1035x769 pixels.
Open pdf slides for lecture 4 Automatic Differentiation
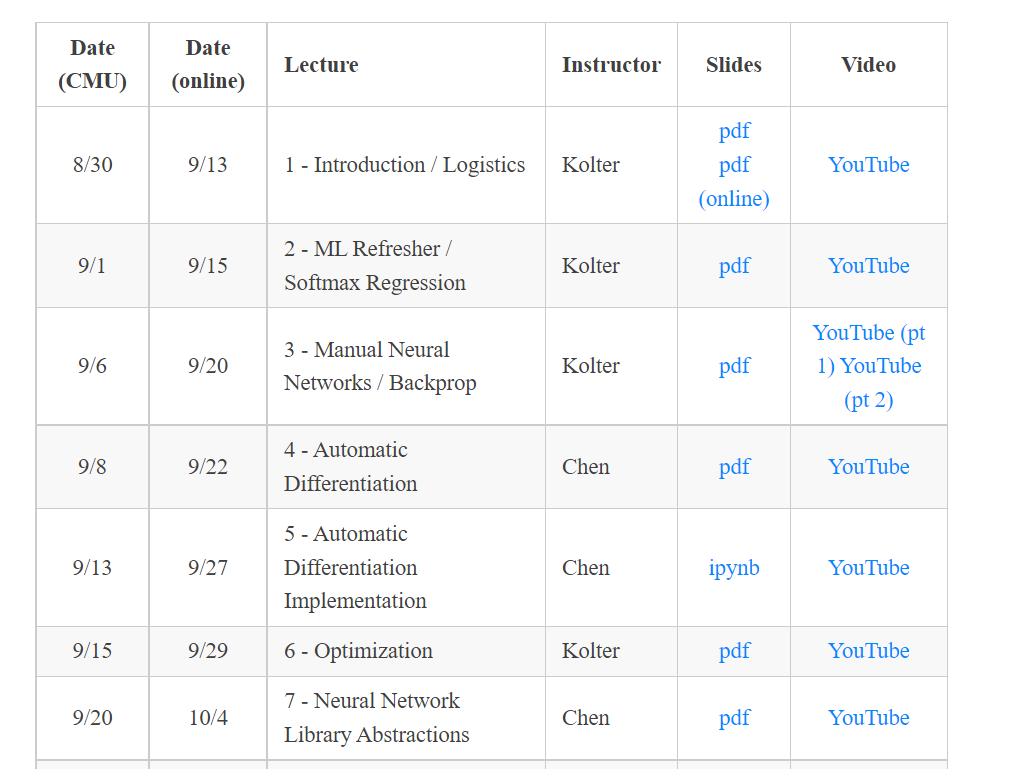click(734, 467)
